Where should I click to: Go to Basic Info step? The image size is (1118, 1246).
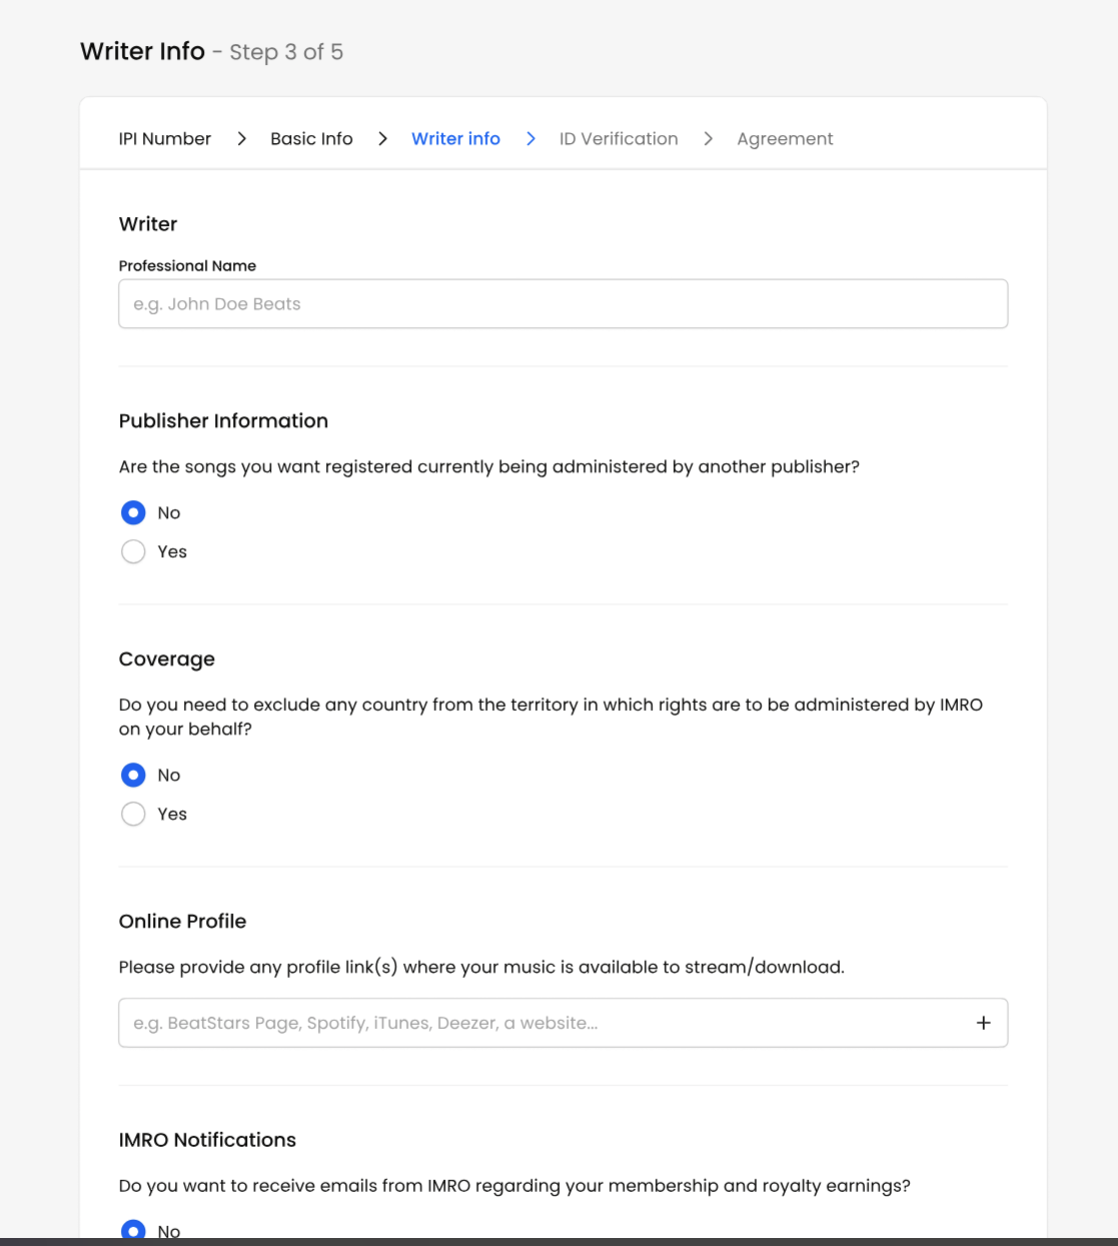click(311, 139)
